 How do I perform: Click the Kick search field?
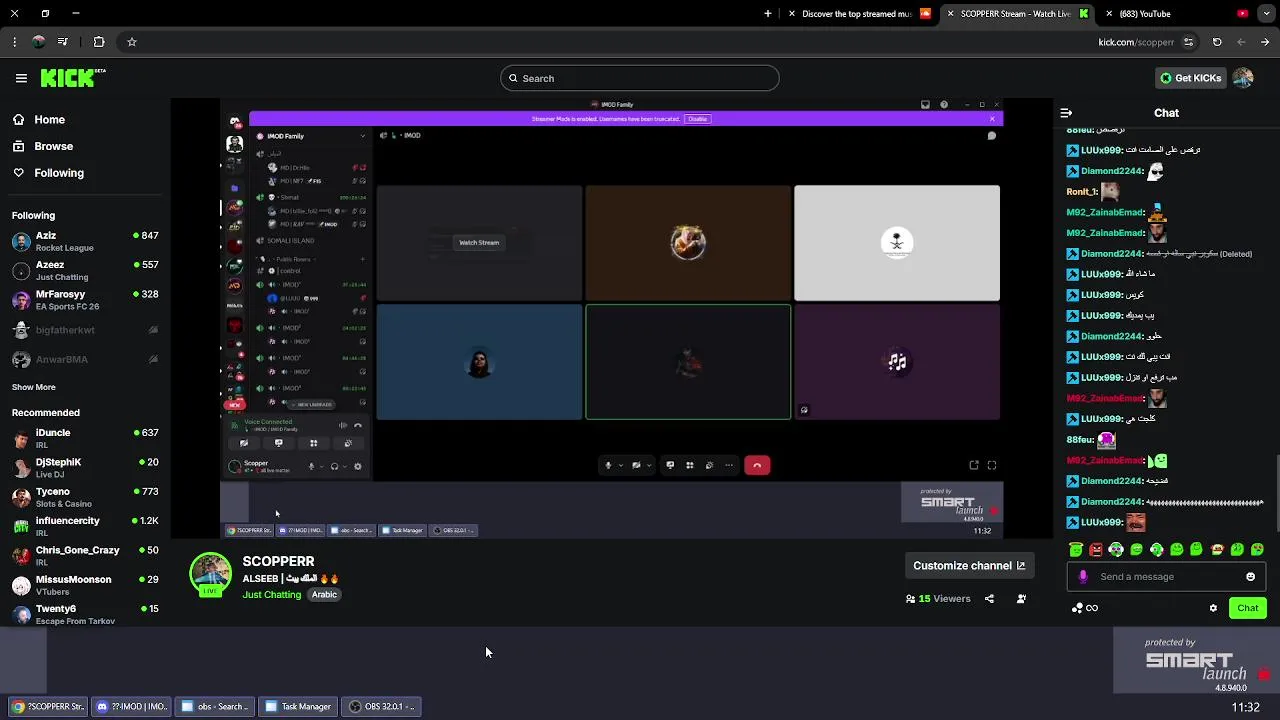point(640,78)
